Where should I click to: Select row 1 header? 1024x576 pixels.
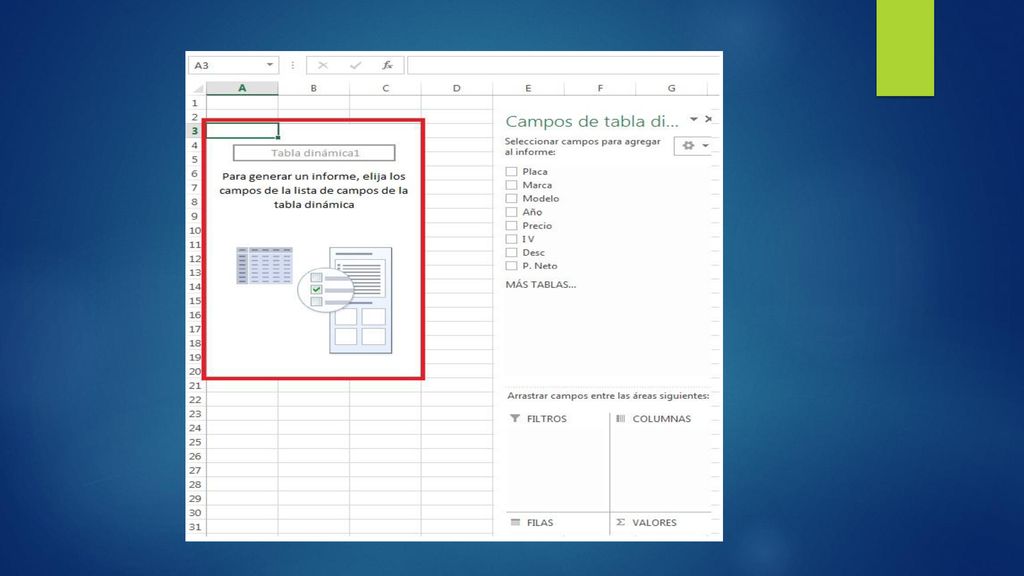(195, 103)
